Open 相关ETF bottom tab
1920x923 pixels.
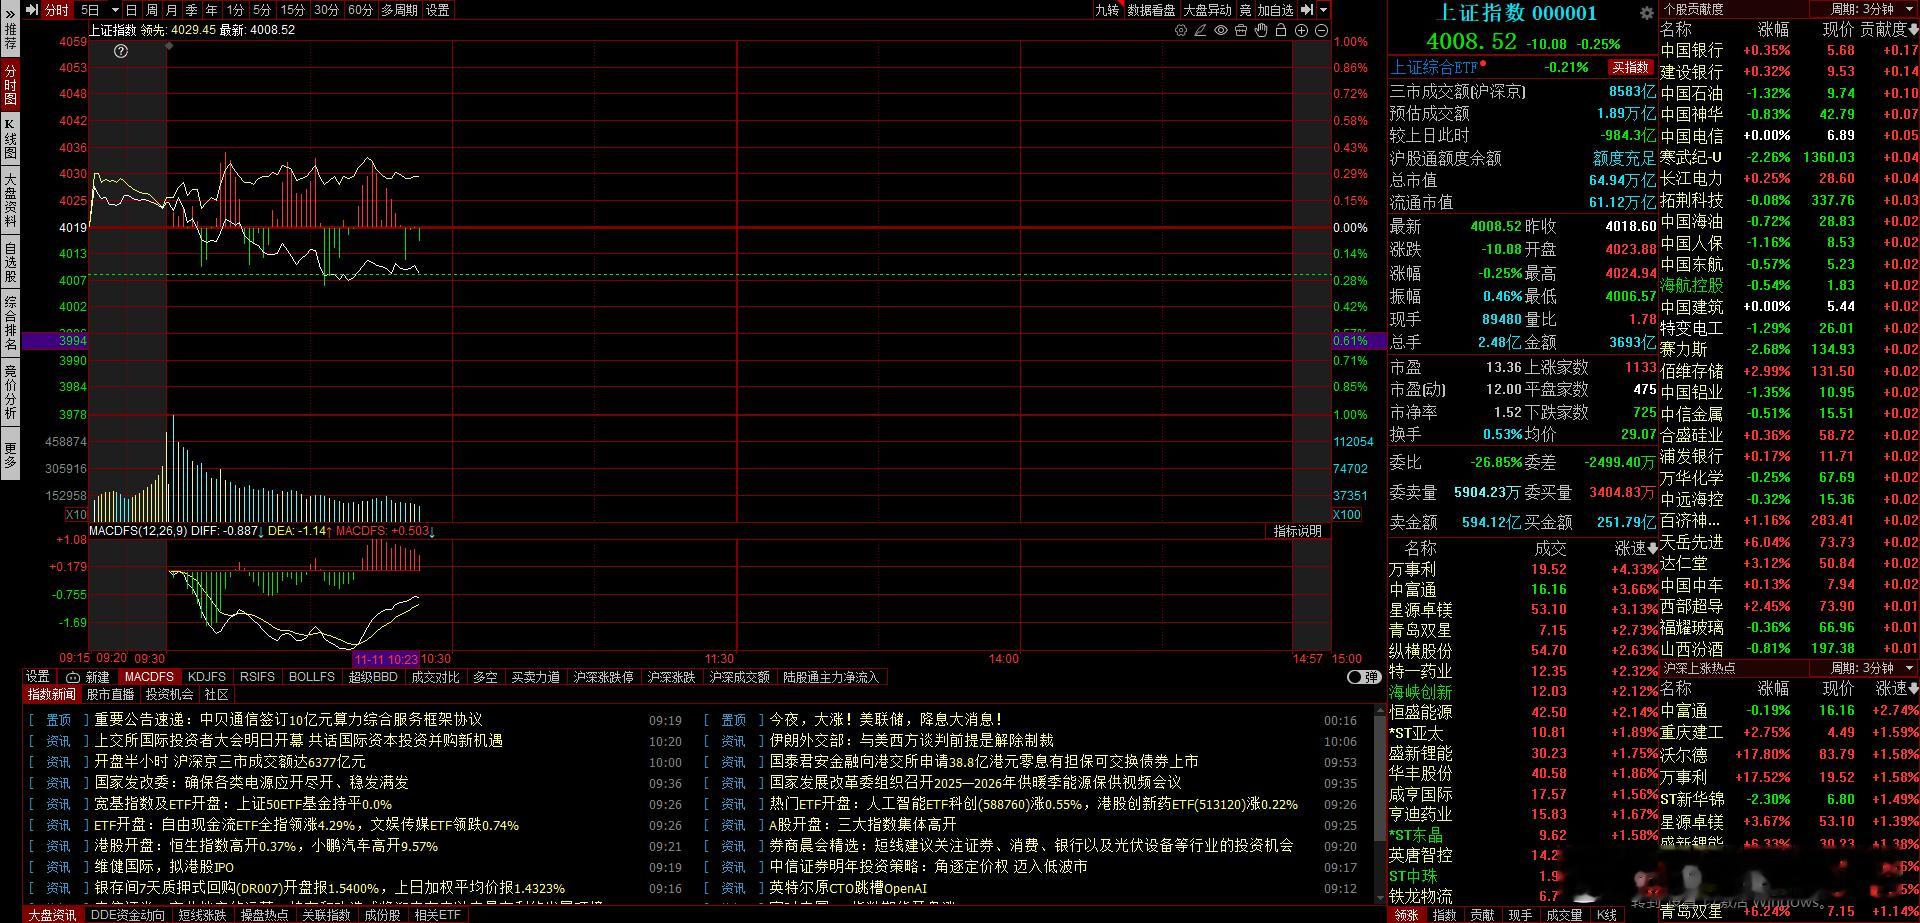tap(437, 915)
